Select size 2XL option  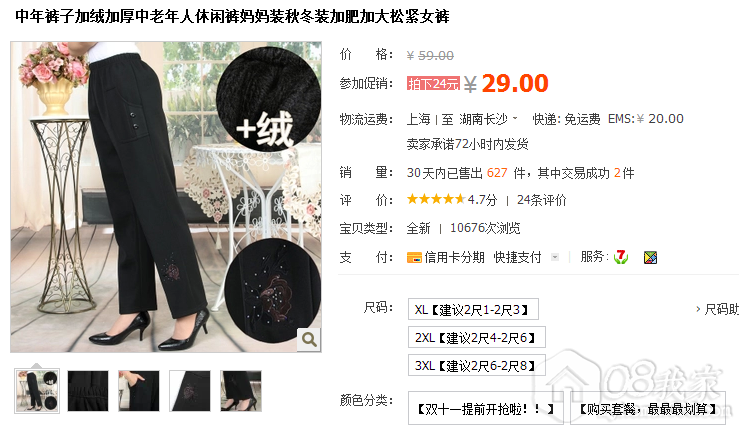[x=476, y=337]
